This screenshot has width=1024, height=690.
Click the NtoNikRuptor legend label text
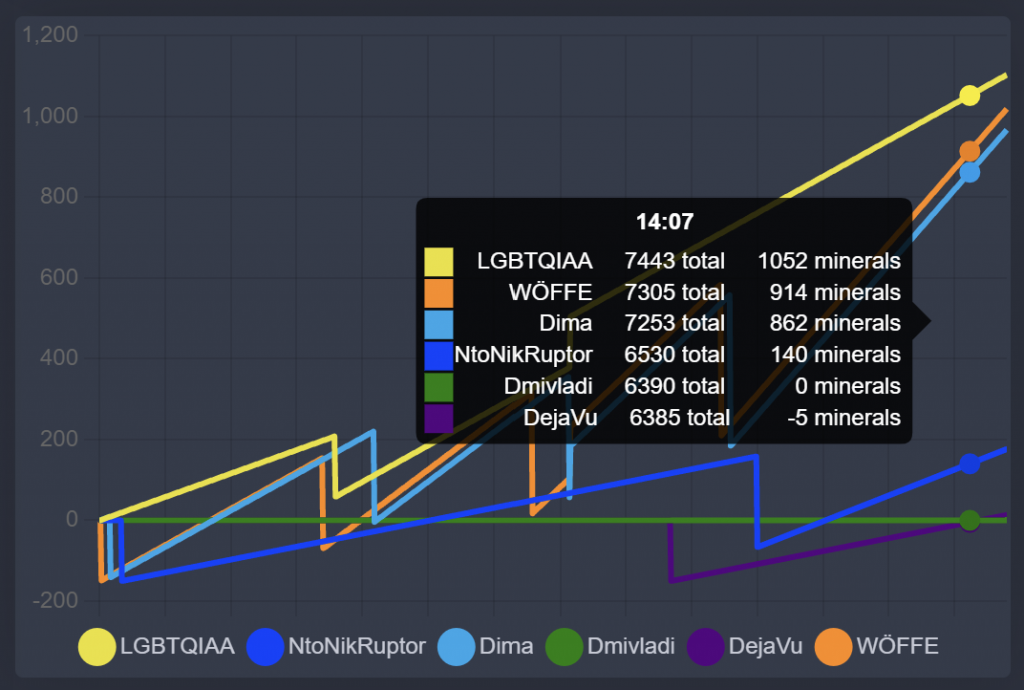[x=357, y=646]
